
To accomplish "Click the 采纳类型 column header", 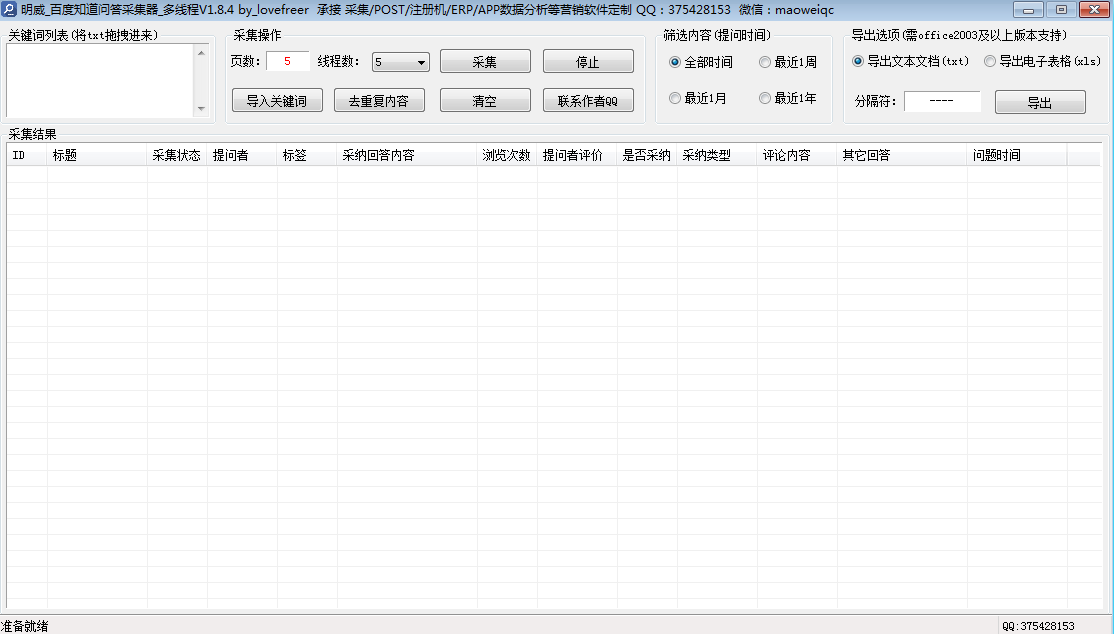I will 717,155.
